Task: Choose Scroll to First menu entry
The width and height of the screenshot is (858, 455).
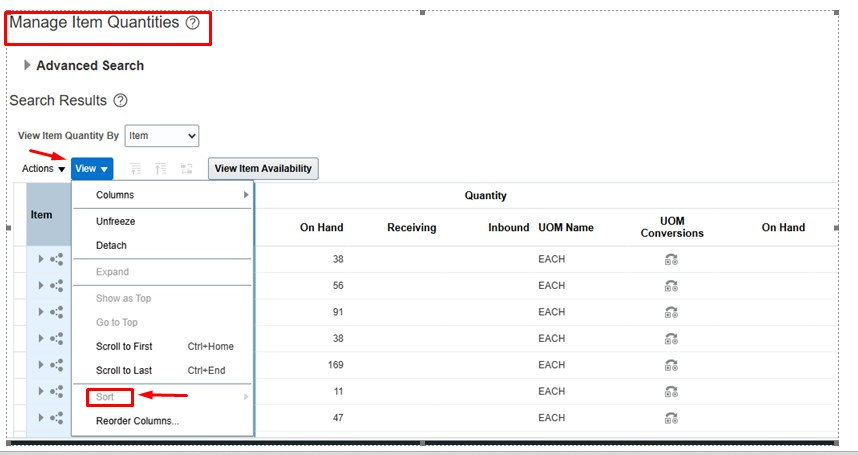Action: pyautogui.click(x=163, y=346)
